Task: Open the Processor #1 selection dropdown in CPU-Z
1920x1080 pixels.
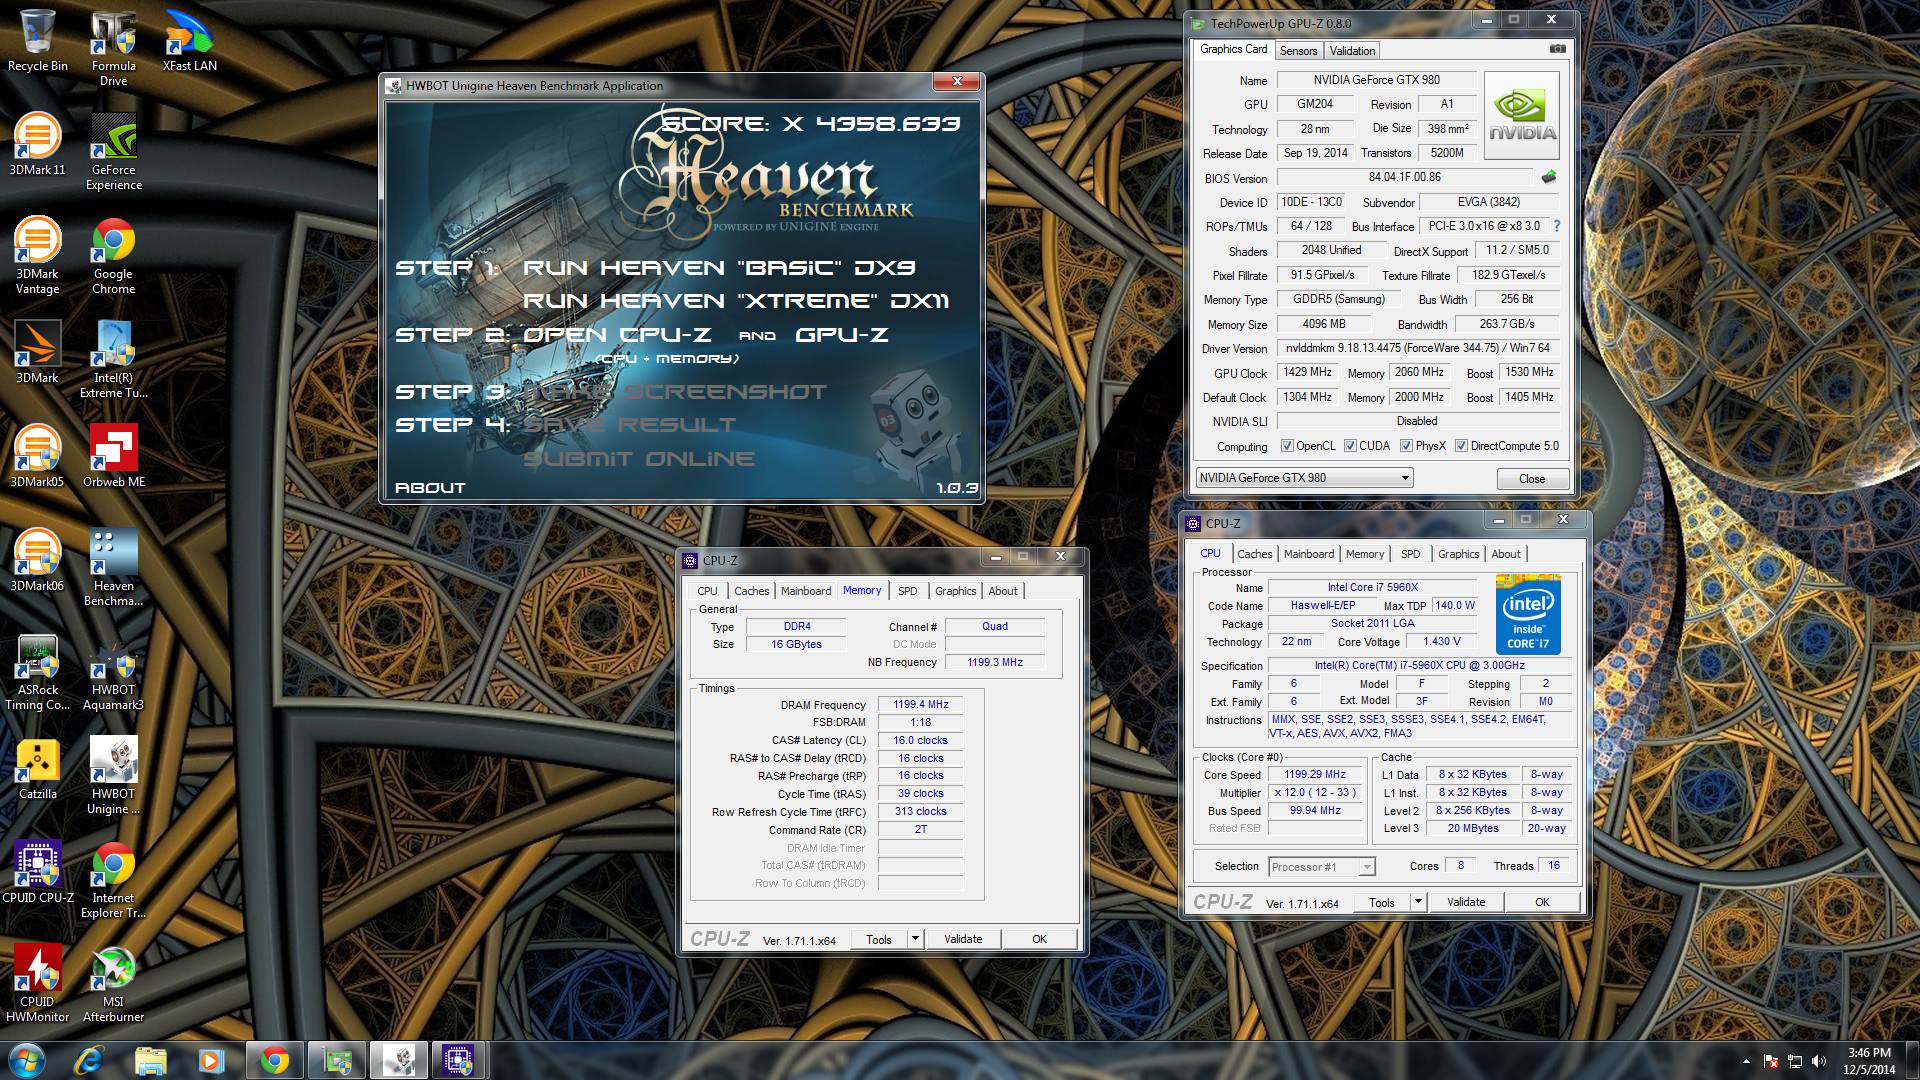Action: click(1322, 867)
